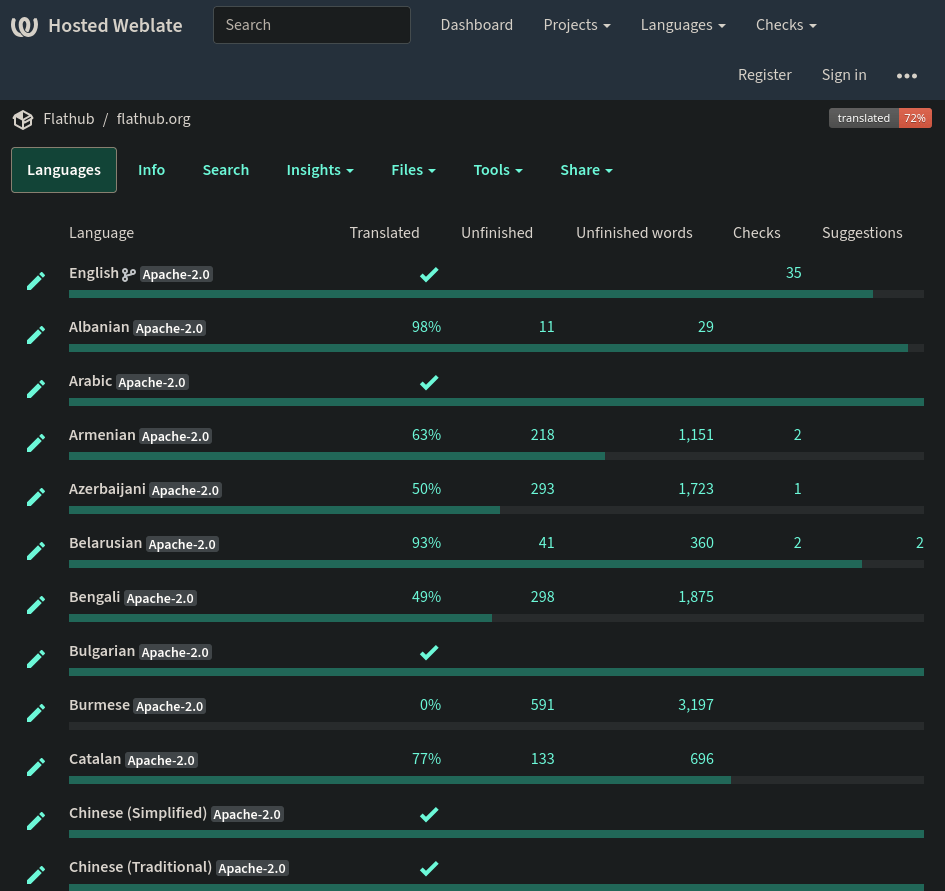Click the Register link
Screen dimensions: 945x891
coord(765,75)
